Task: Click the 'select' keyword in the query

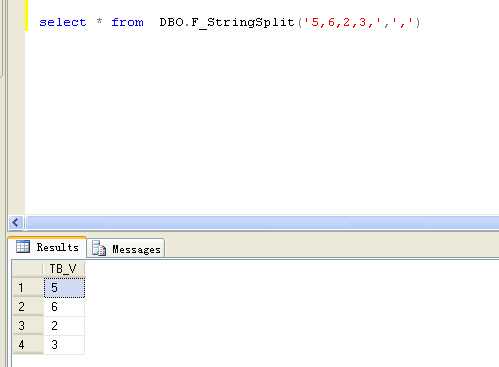Action: 63,22
